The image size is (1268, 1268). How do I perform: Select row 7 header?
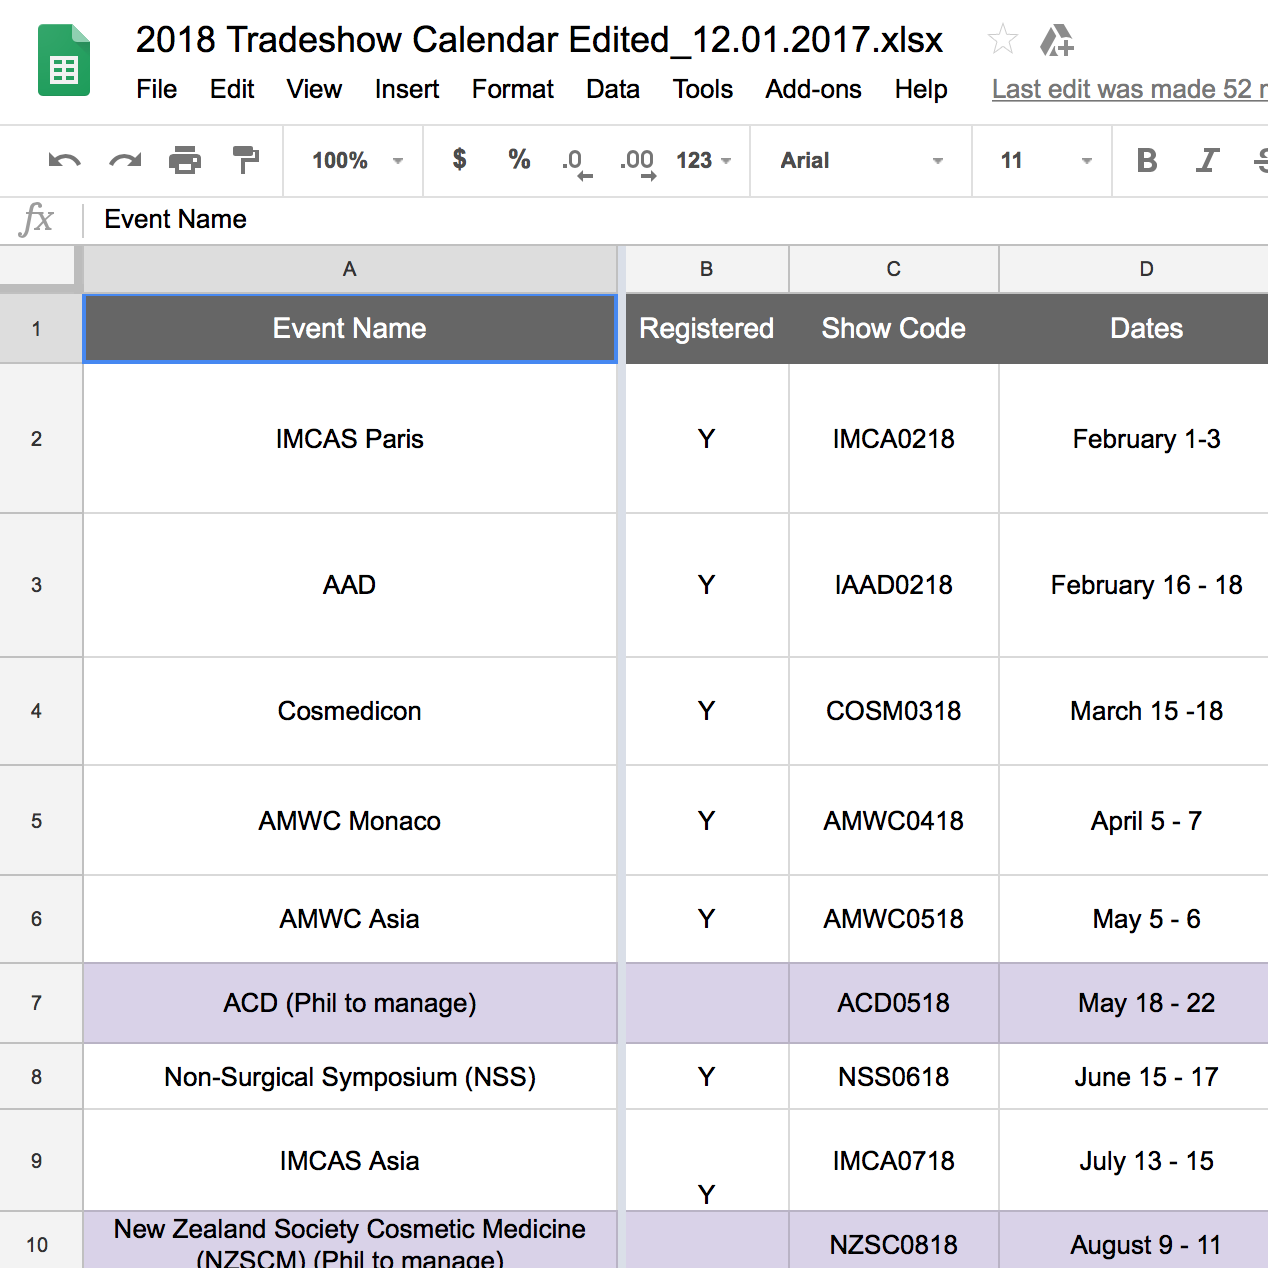pyautogui.click(x=40, y=1003)
